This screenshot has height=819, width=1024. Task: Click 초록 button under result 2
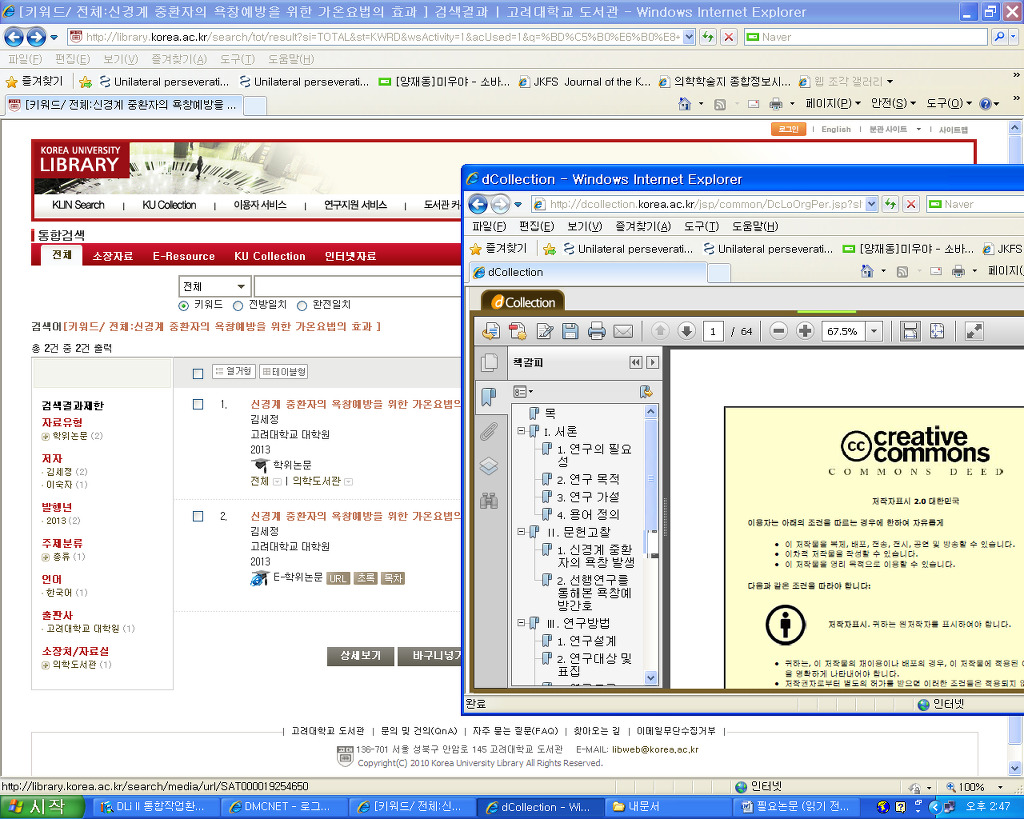(x=366, y=579)
